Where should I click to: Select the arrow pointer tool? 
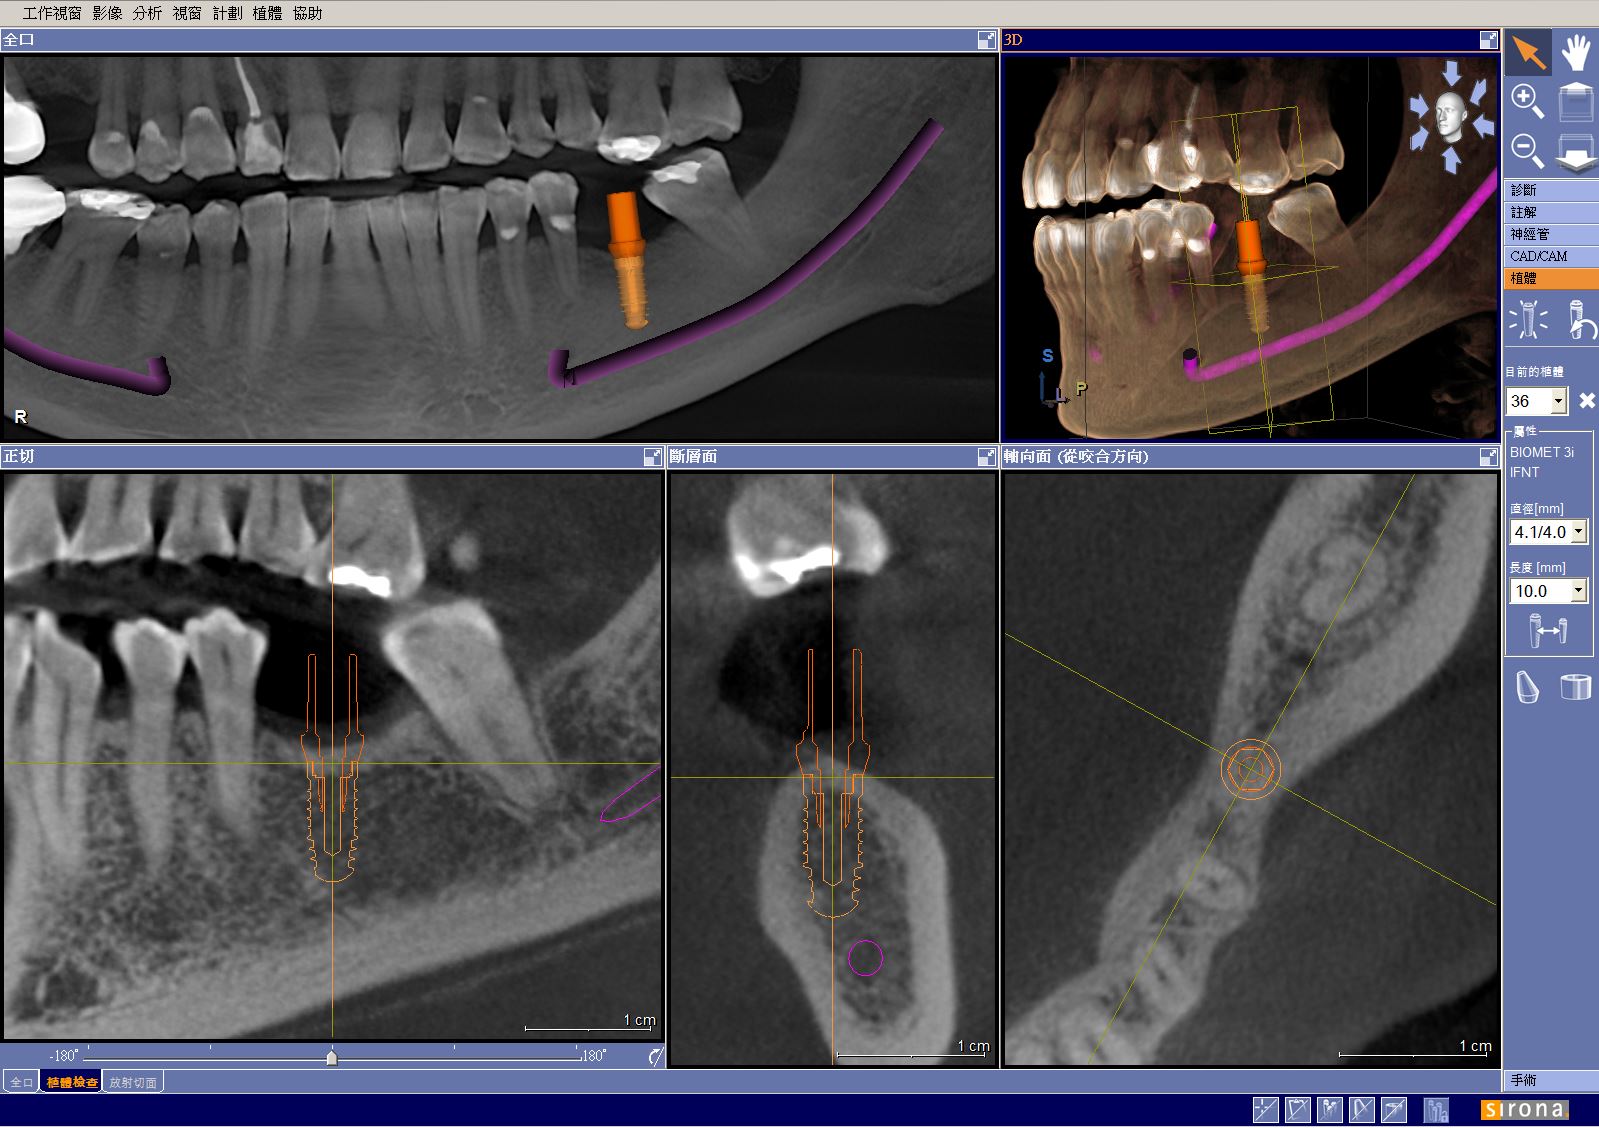(1527, 52)
